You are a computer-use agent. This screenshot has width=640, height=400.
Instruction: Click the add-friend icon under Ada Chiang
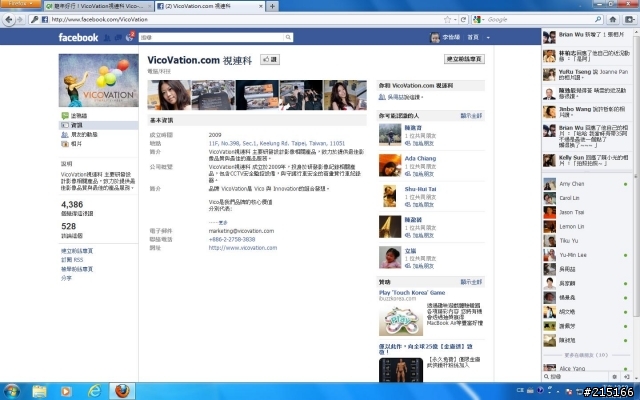tap(408, 174)
